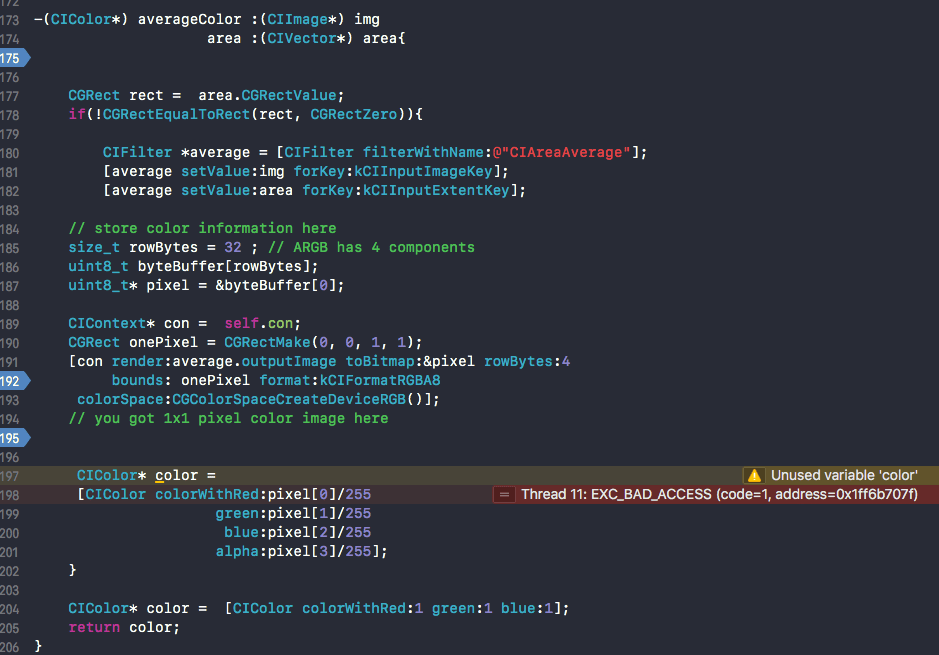Click the EXC_BAD_ACCESS error message text
The width and height of the screenshot is (939, 655).
tap(648, 494)
